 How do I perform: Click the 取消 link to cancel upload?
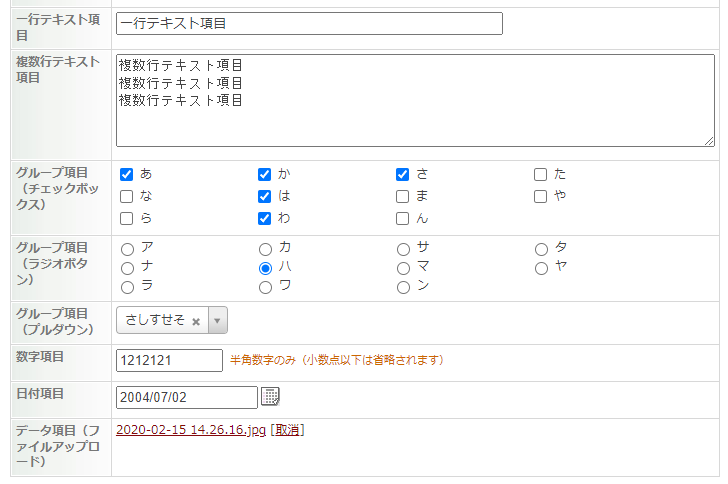(289, 430)
